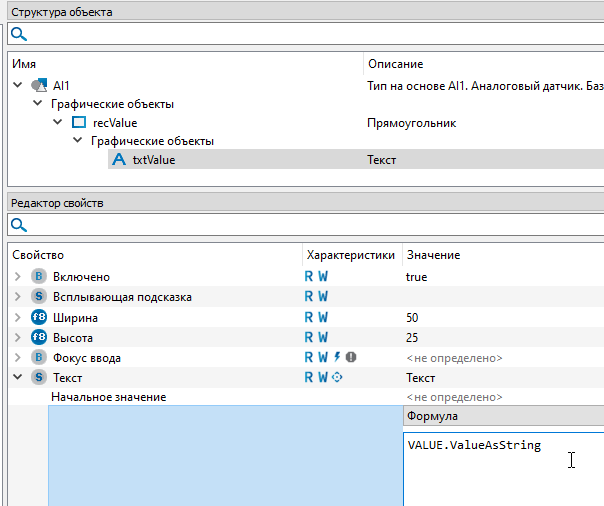
Task: Click the boolean type icon beside Включено
Action: pos(39,277)
